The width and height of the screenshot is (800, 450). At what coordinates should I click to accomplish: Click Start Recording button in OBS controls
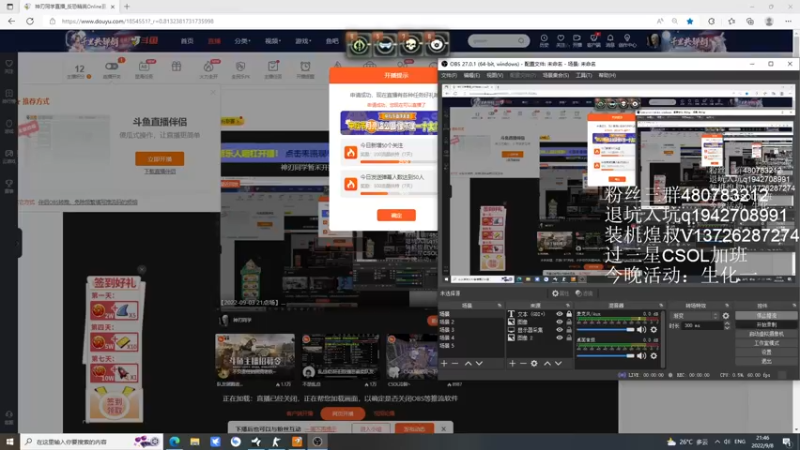(x=766, y=324)
